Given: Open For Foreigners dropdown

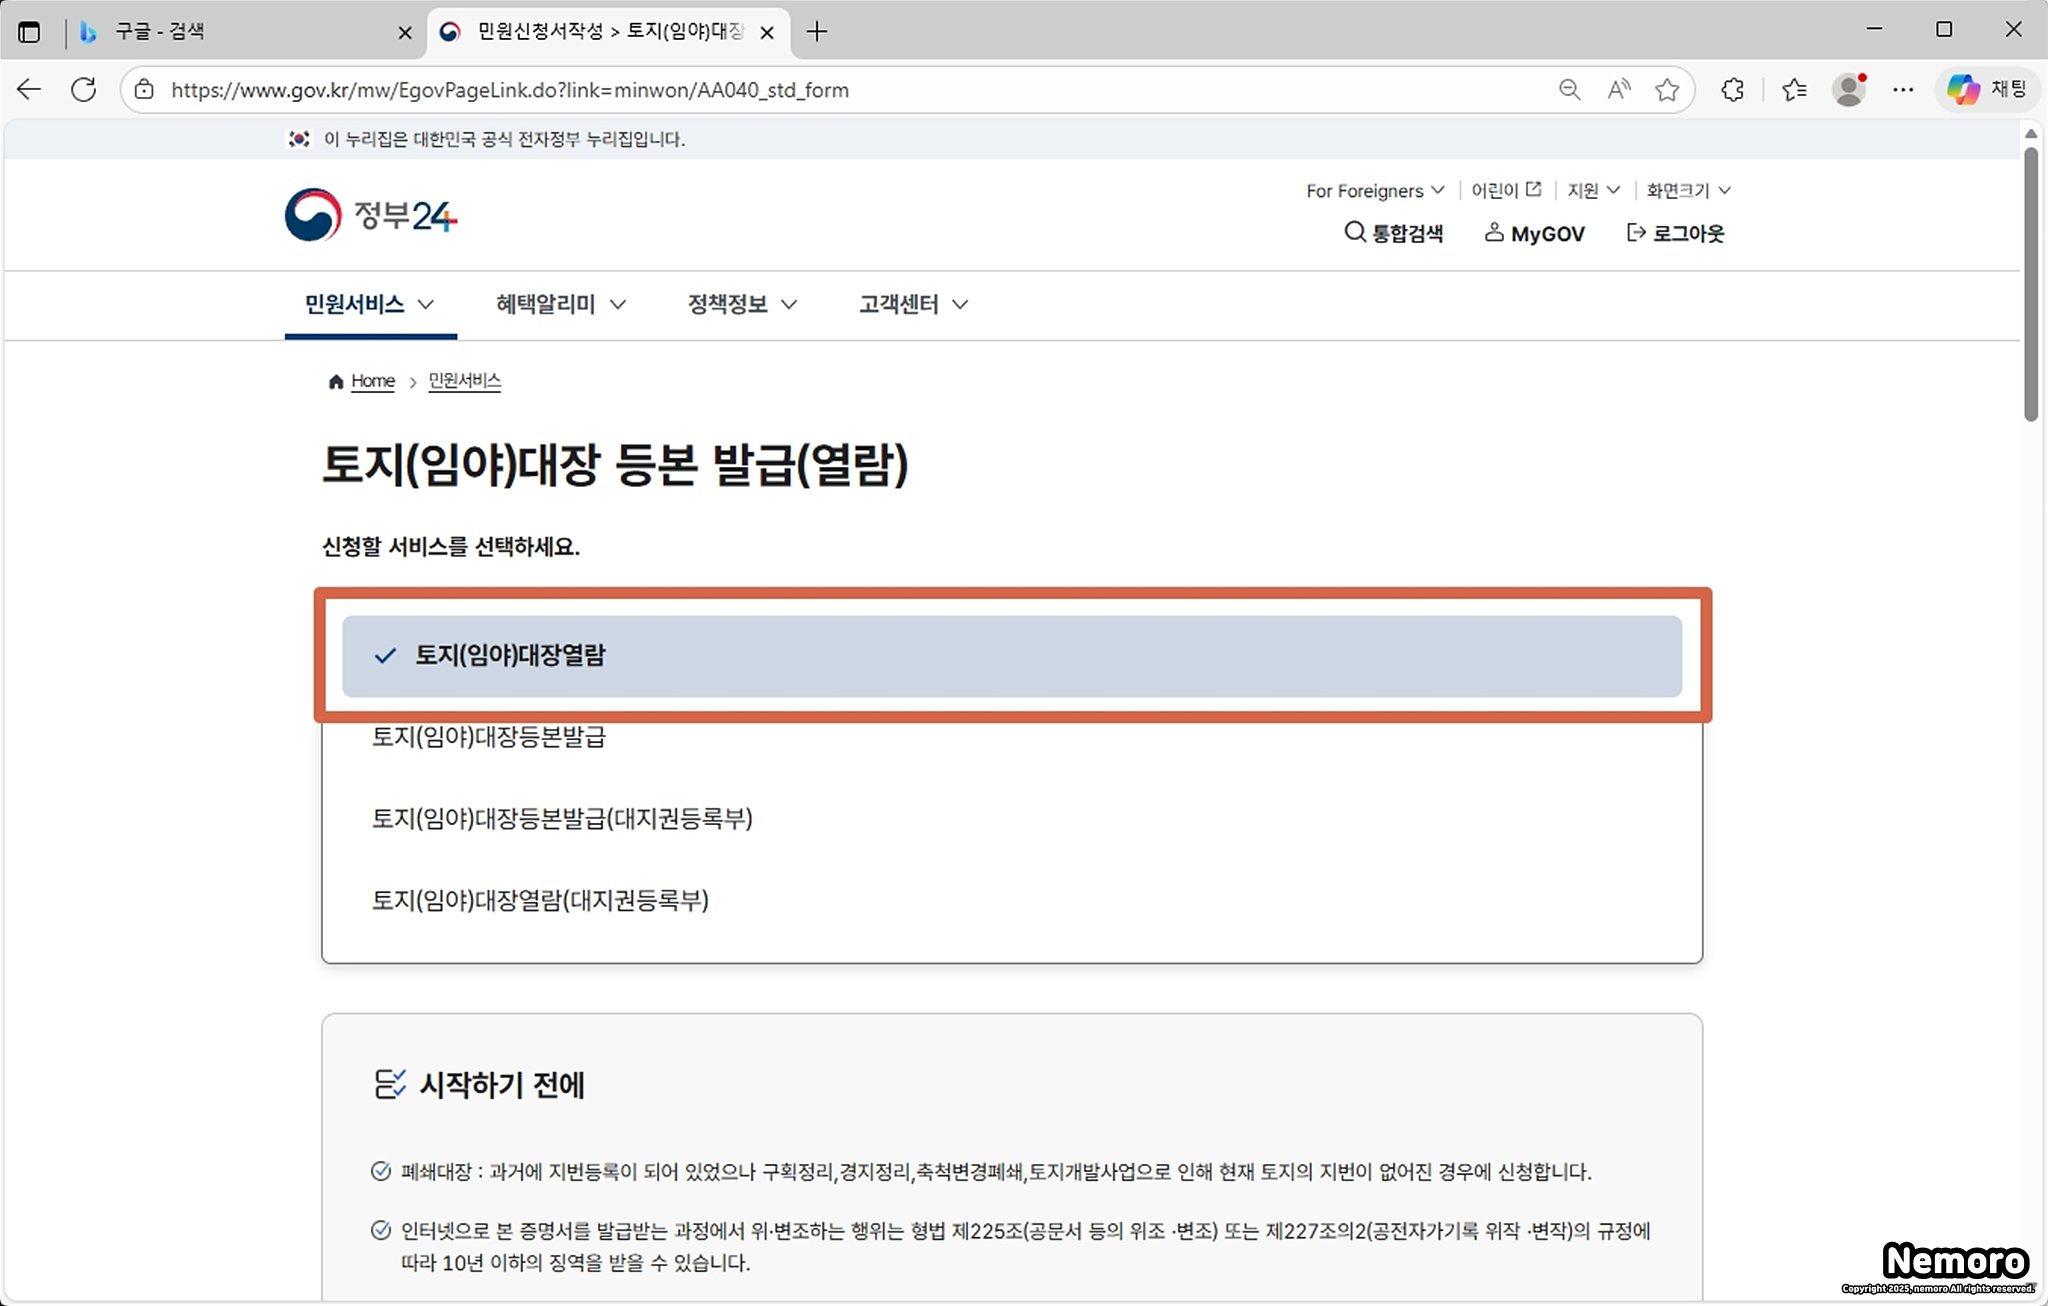Looking at the screenshot, I should [1374, 190].
